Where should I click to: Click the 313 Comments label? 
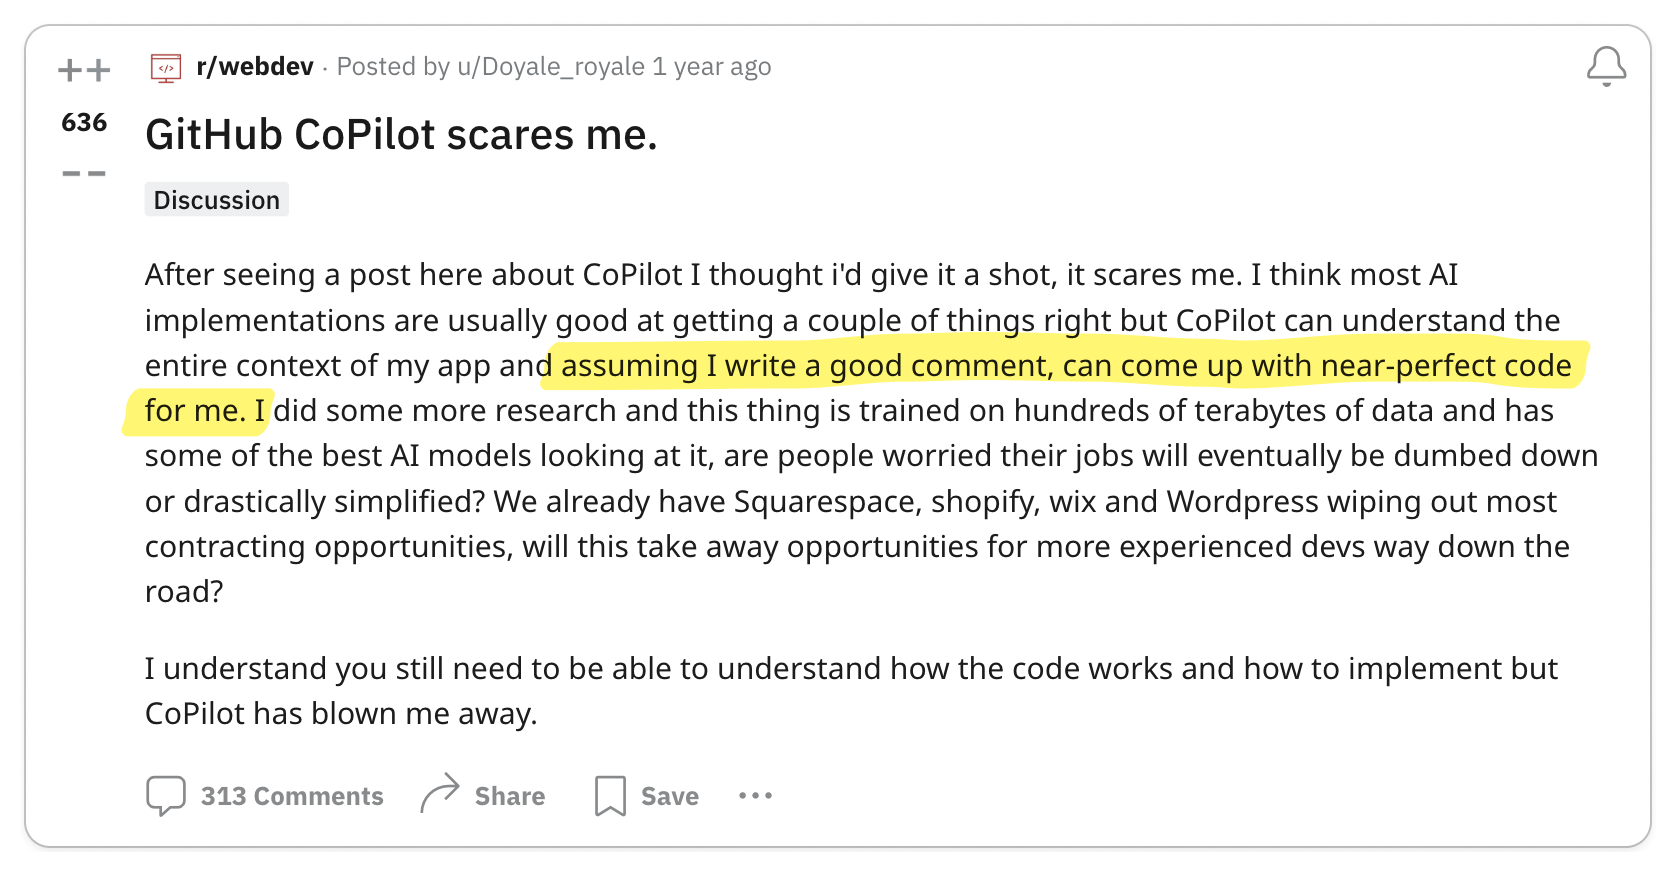[292, 796]
